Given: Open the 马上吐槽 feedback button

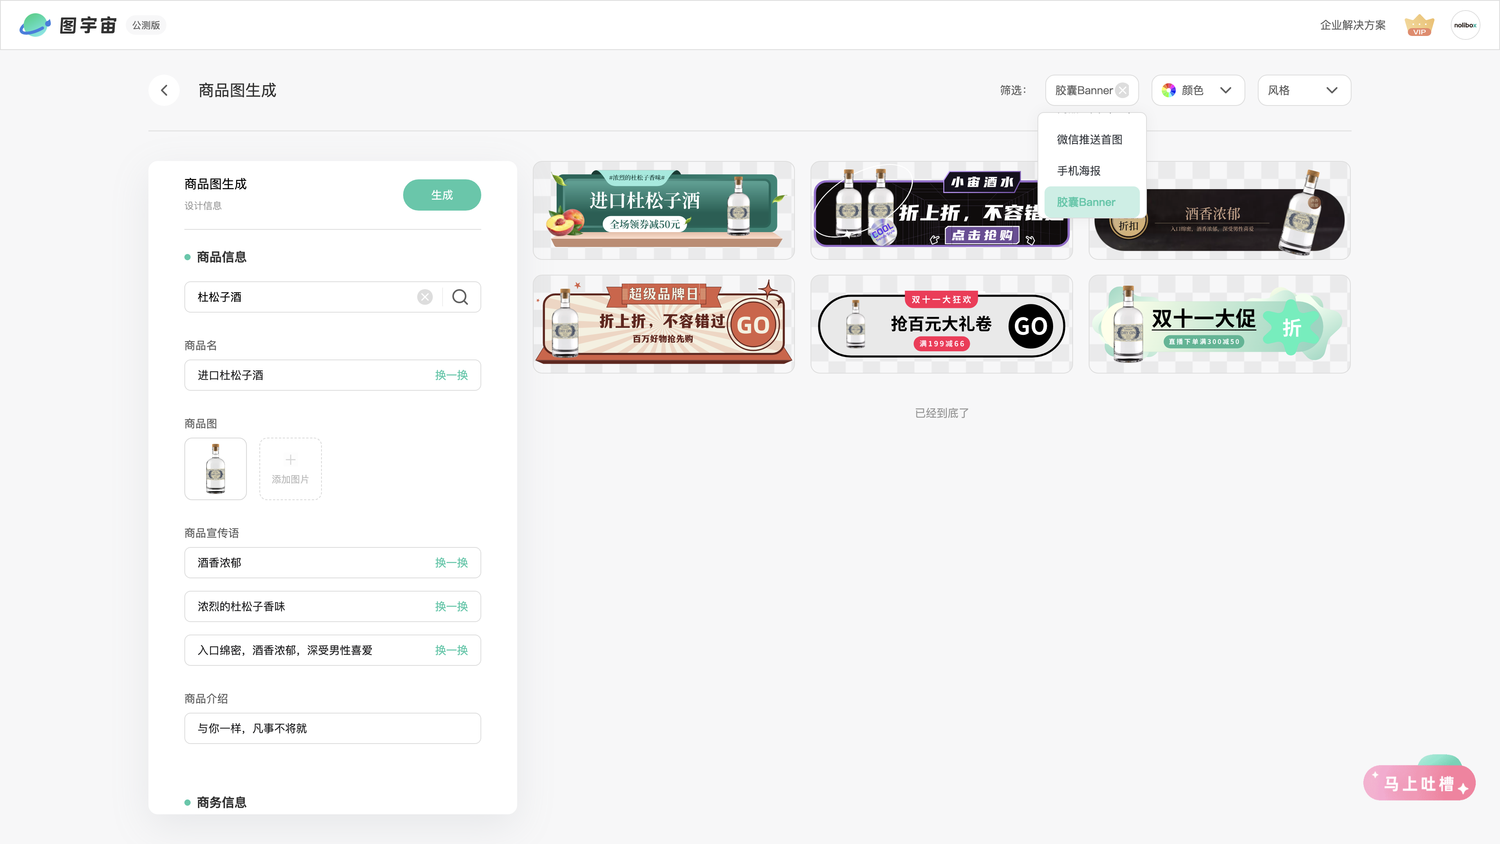Looking at the screenshot, I should (1419, 783).
